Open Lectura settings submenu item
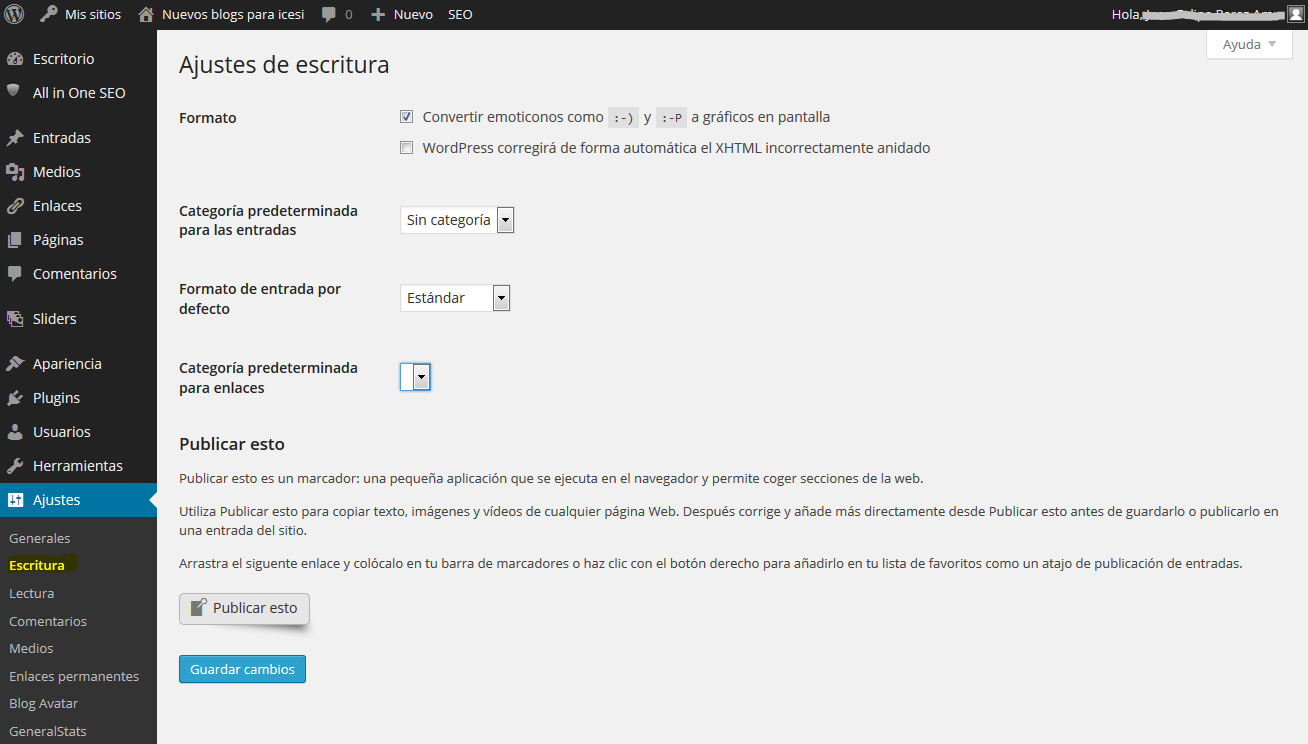Screen dimensions: 1308x744 [31, 593]
